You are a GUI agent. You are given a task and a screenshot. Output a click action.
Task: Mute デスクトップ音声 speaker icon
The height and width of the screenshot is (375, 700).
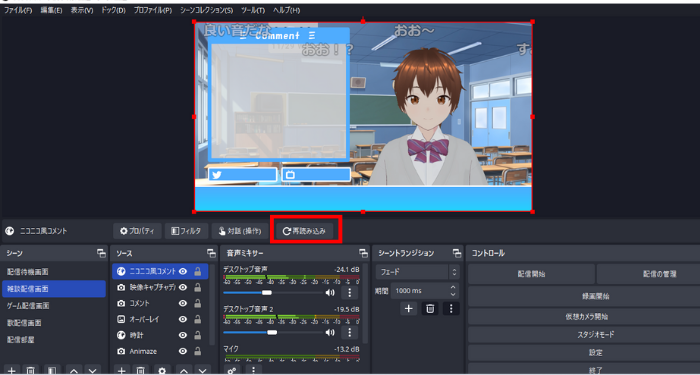coord(330,293)
